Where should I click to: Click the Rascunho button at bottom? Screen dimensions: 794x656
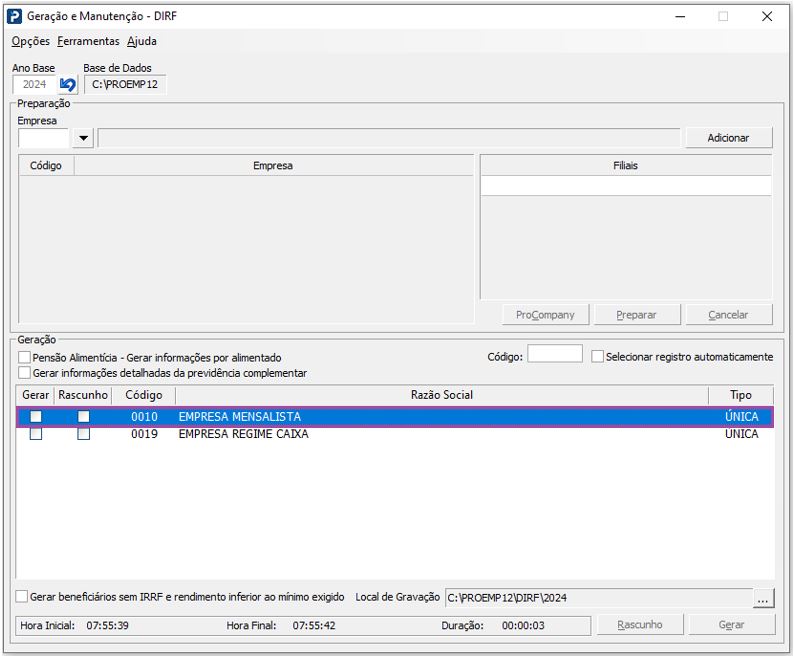(640, 625)
